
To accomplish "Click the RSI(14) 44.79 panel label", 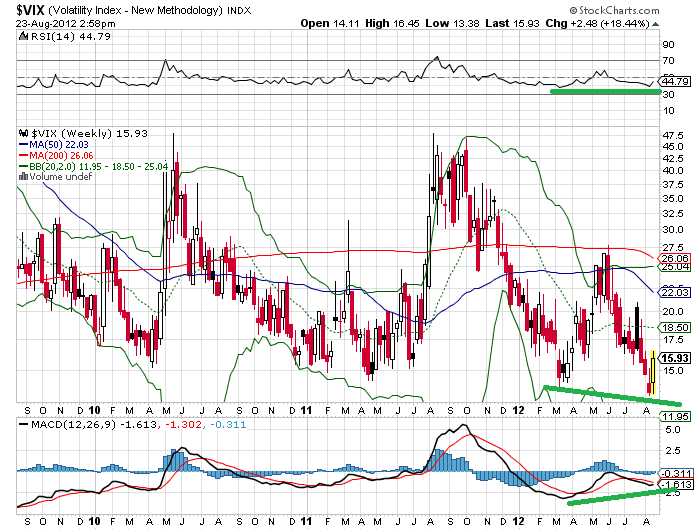I will coord(70,37).
